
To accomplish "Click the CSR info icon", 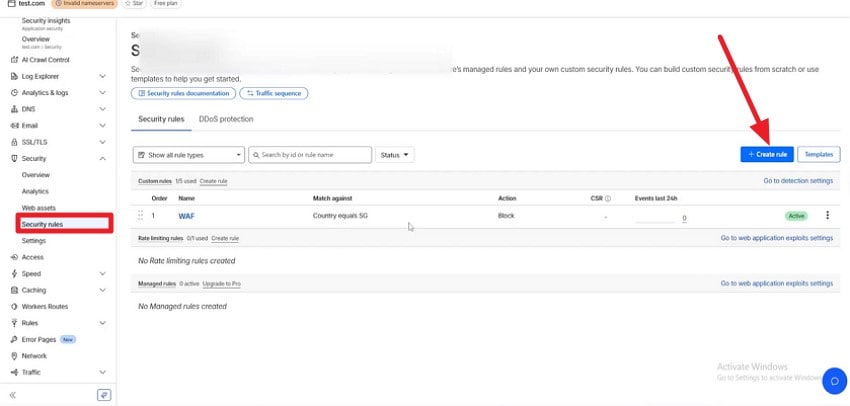I will point(608,199).
